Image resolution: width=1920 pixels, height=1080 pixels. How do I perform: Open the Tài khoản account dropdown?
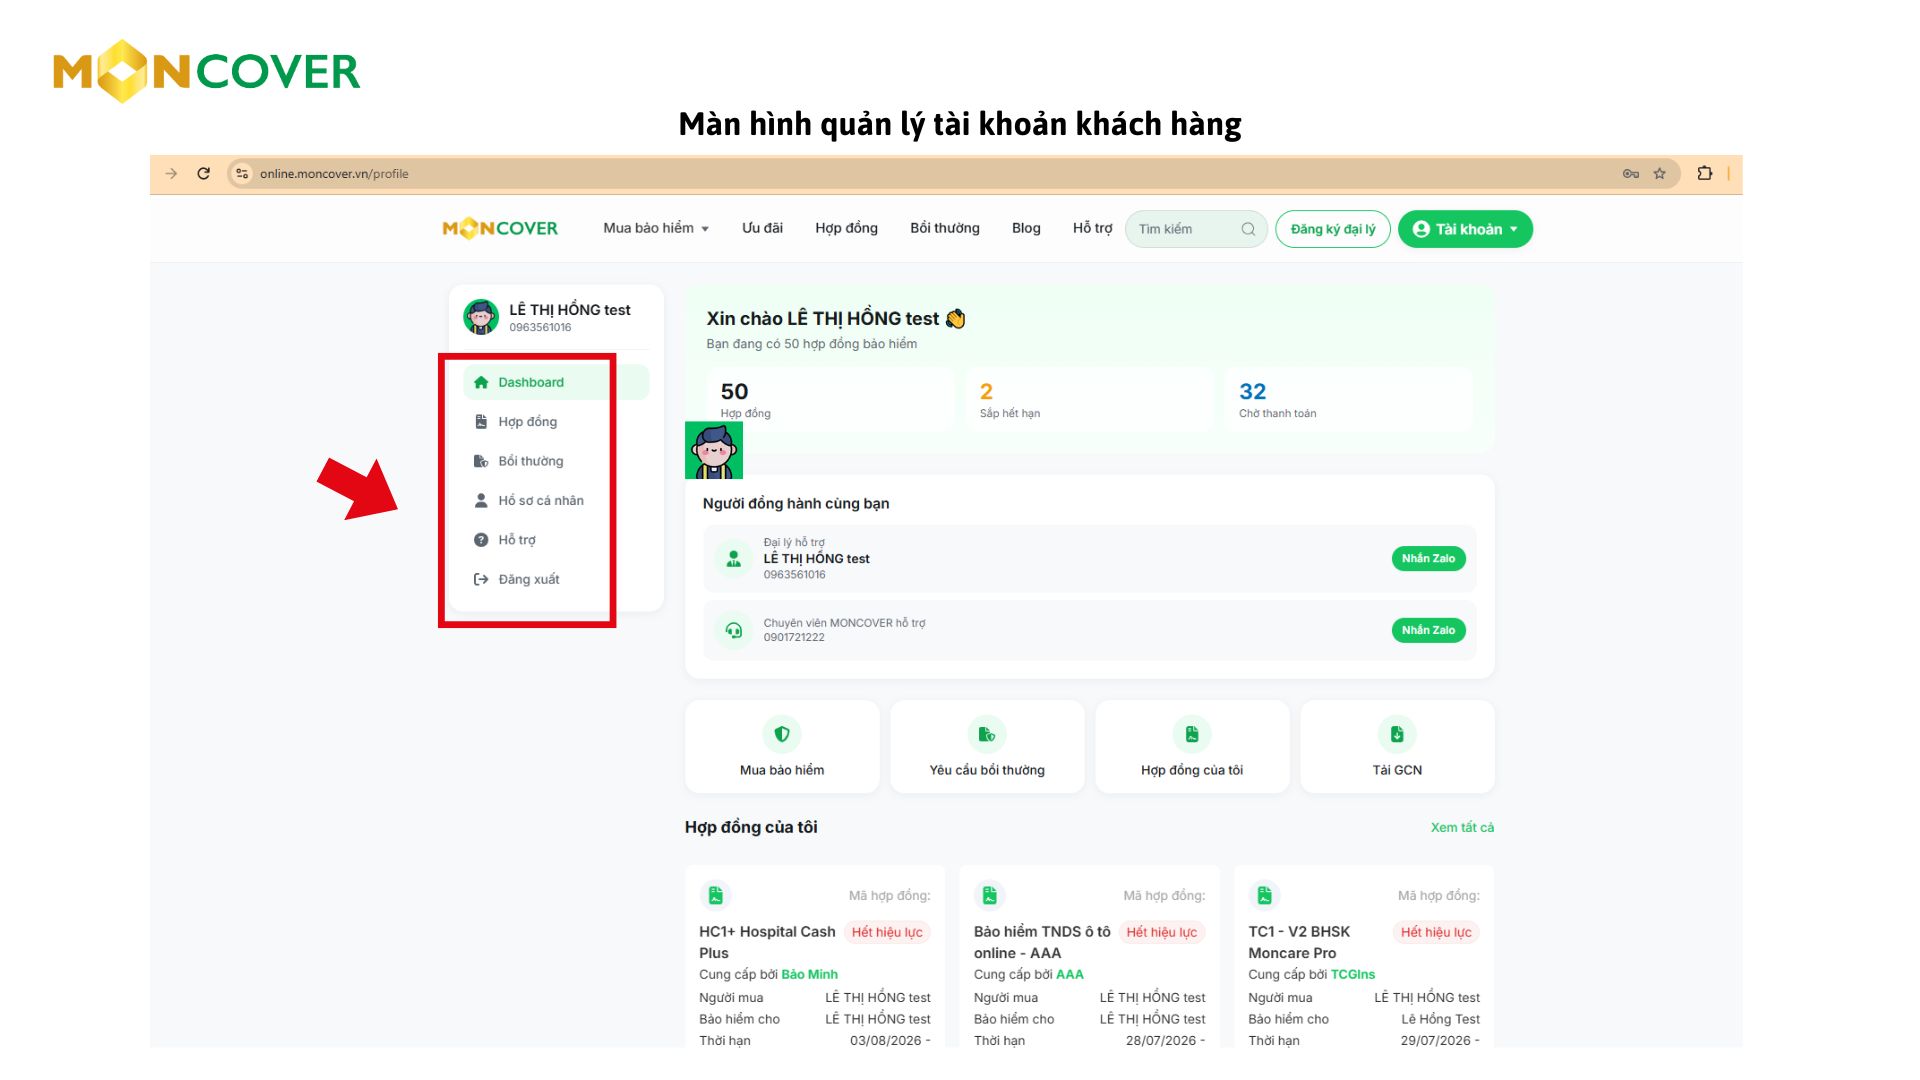(x=1465, y=229)
